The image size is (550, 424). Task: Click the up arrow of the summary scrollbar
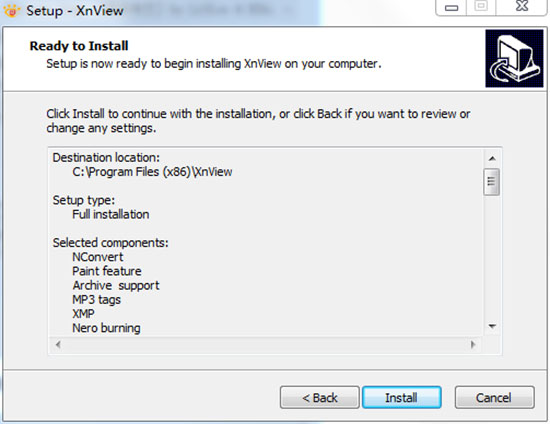[x=492, y=159]
